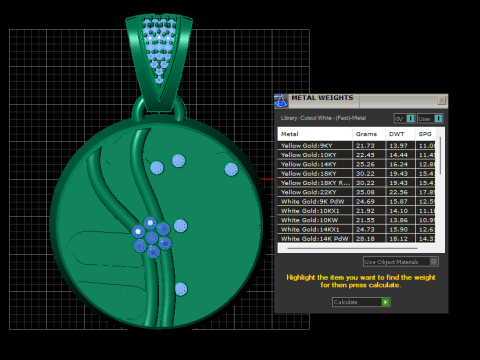This screenshot has width=480, height=360.
Task: Select Yellow Gold:10KY row
Action: [x=356, y=155]
